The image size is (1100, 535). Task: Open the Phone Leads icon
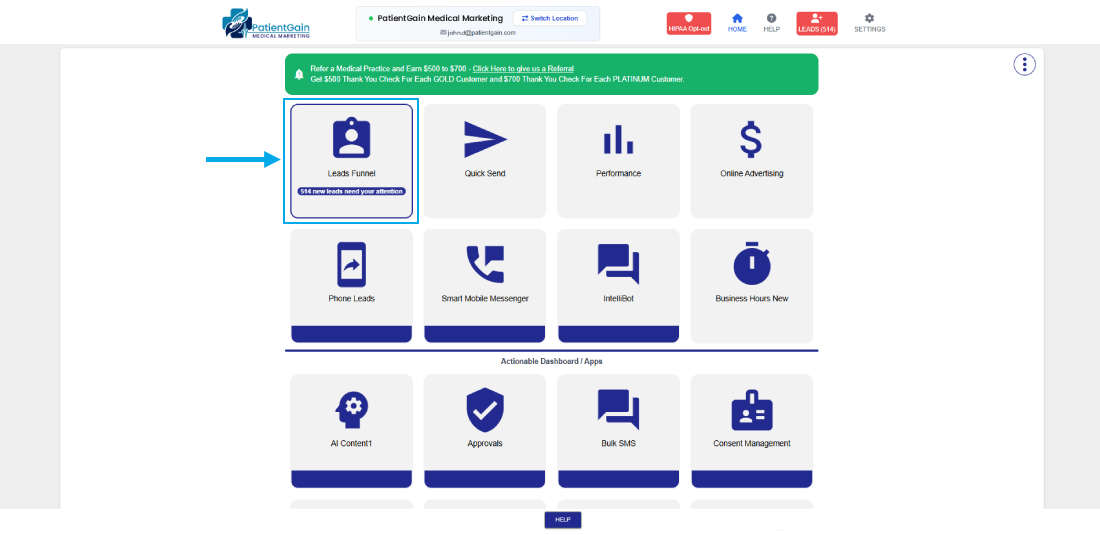click(351, 264)
